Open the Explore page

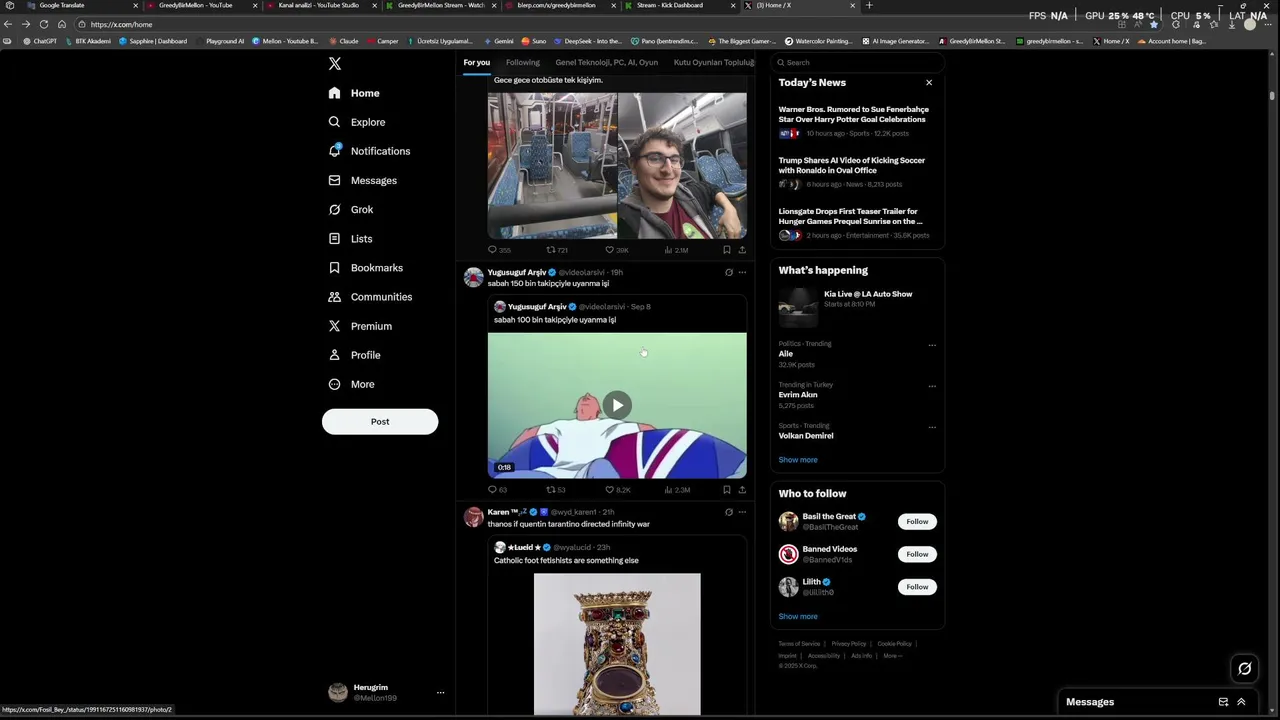click(357, 122)
